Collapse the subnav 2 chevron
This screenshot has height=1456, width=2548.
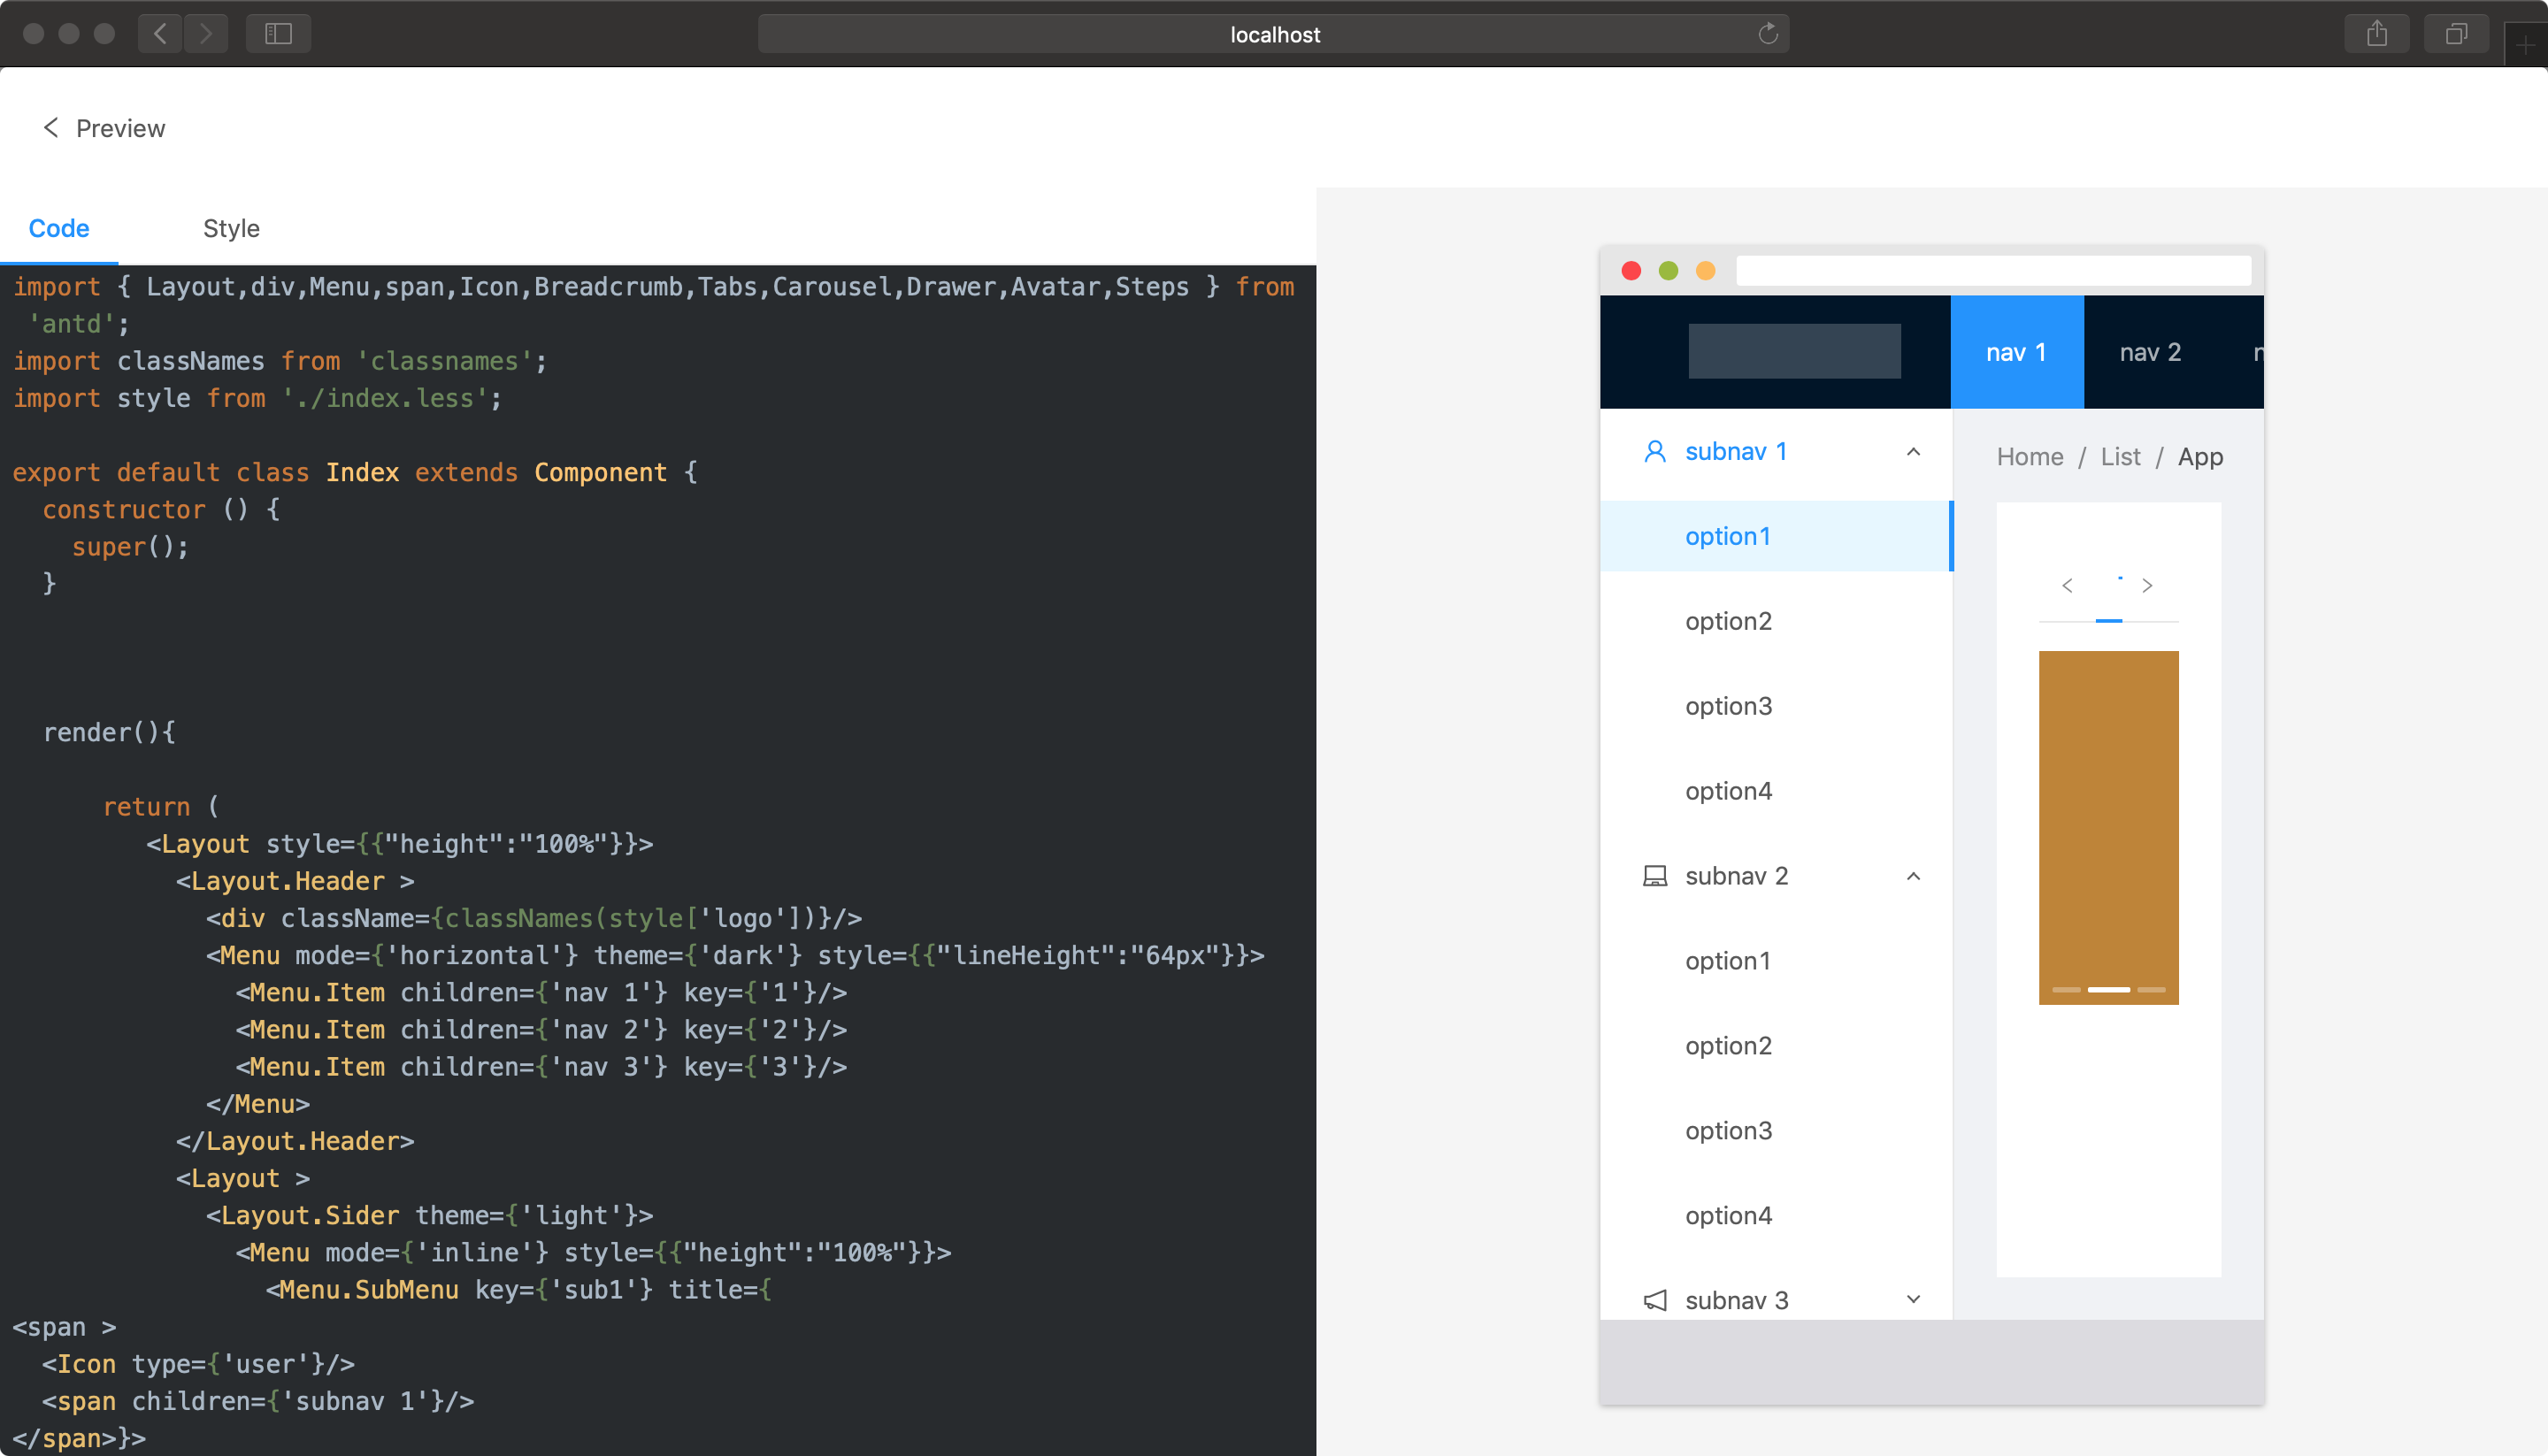click(1913, 876)
